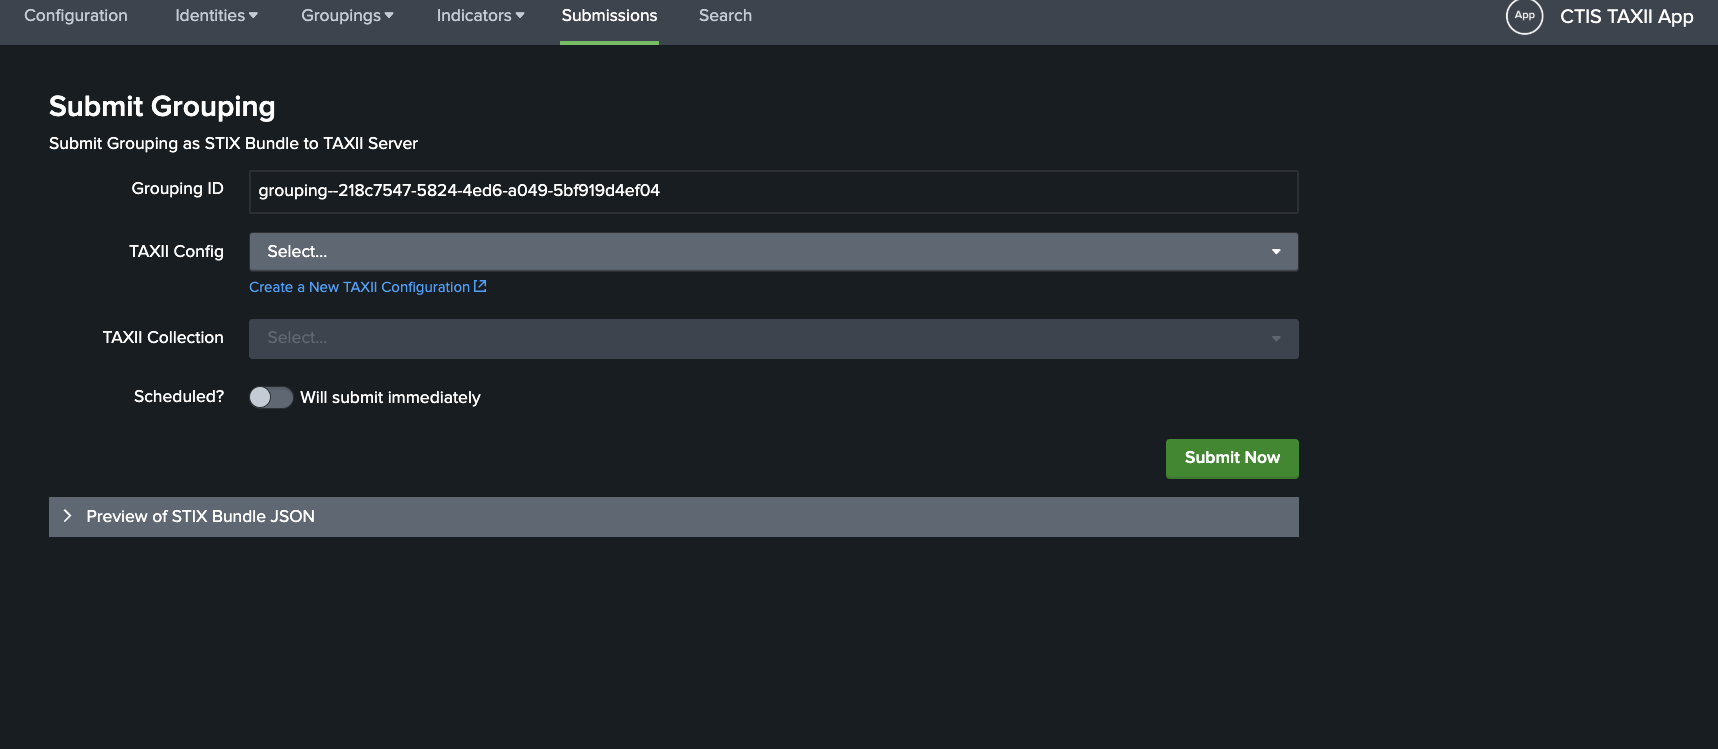Viewport: 1718px width, 749px height.
Task: Go to the Search page
Action: coord(725,16)
